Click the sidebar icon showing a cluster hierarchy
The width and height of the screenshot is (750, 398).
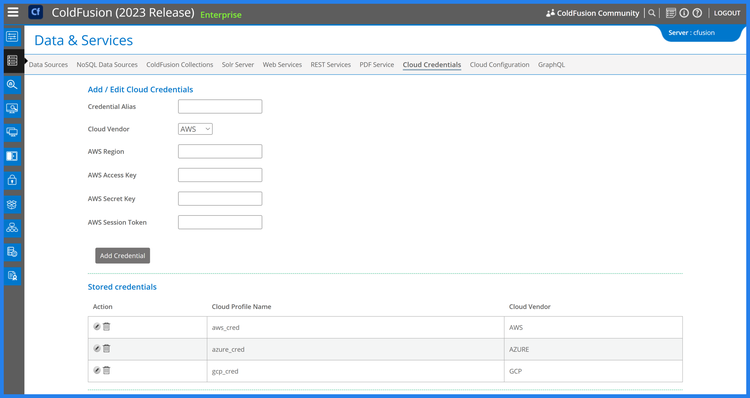[x=12, y=228]
